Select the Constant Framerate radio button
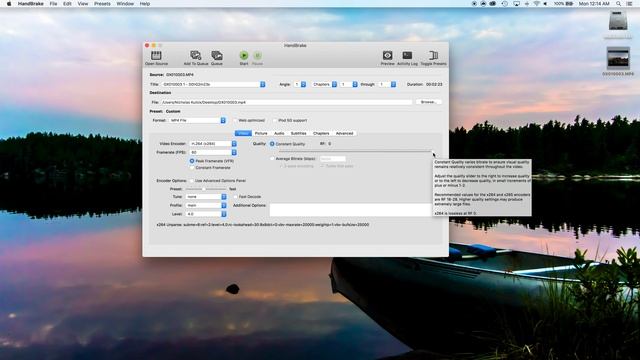 (x=192, y=168)
